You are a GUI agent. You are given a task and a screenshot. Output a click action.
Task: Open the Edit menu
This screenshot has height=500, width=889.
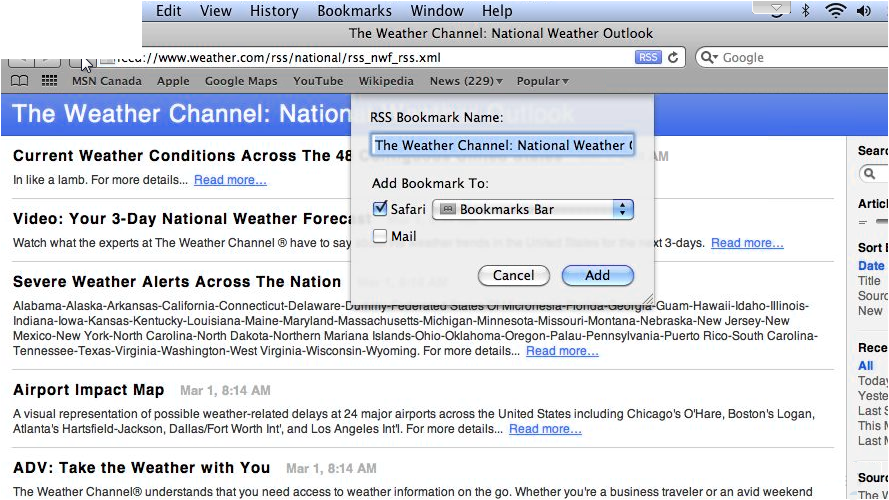(x=168, y=11)
